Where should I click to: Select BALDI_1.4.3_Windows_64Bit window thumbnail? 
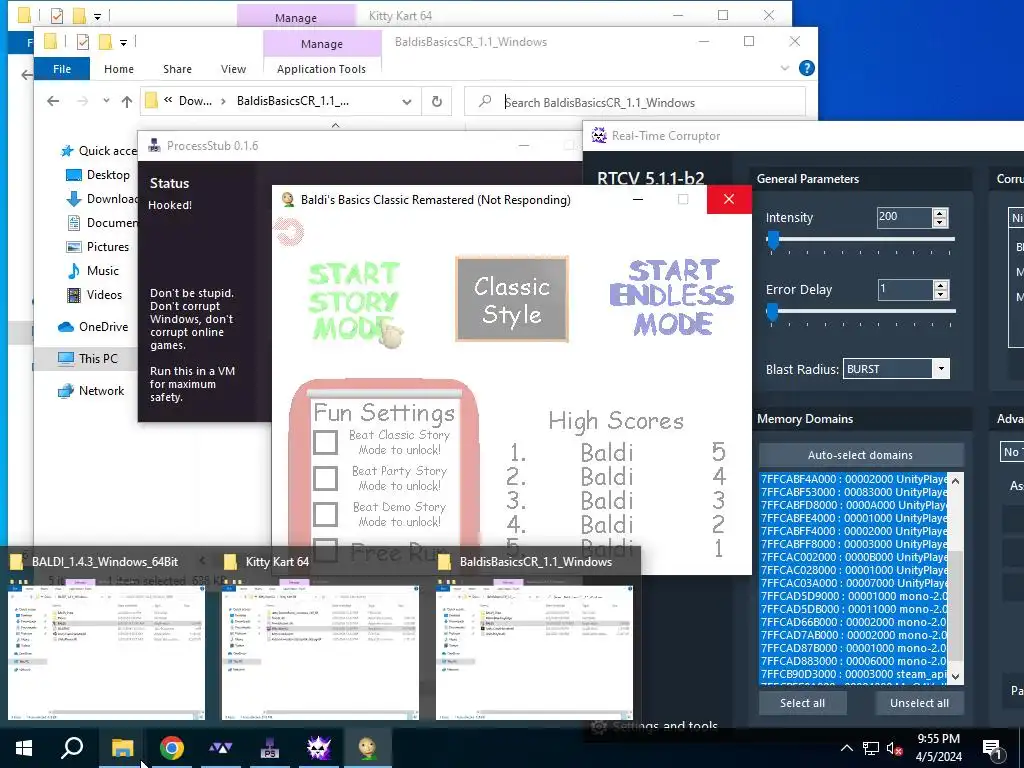click(x=106, y=652)
